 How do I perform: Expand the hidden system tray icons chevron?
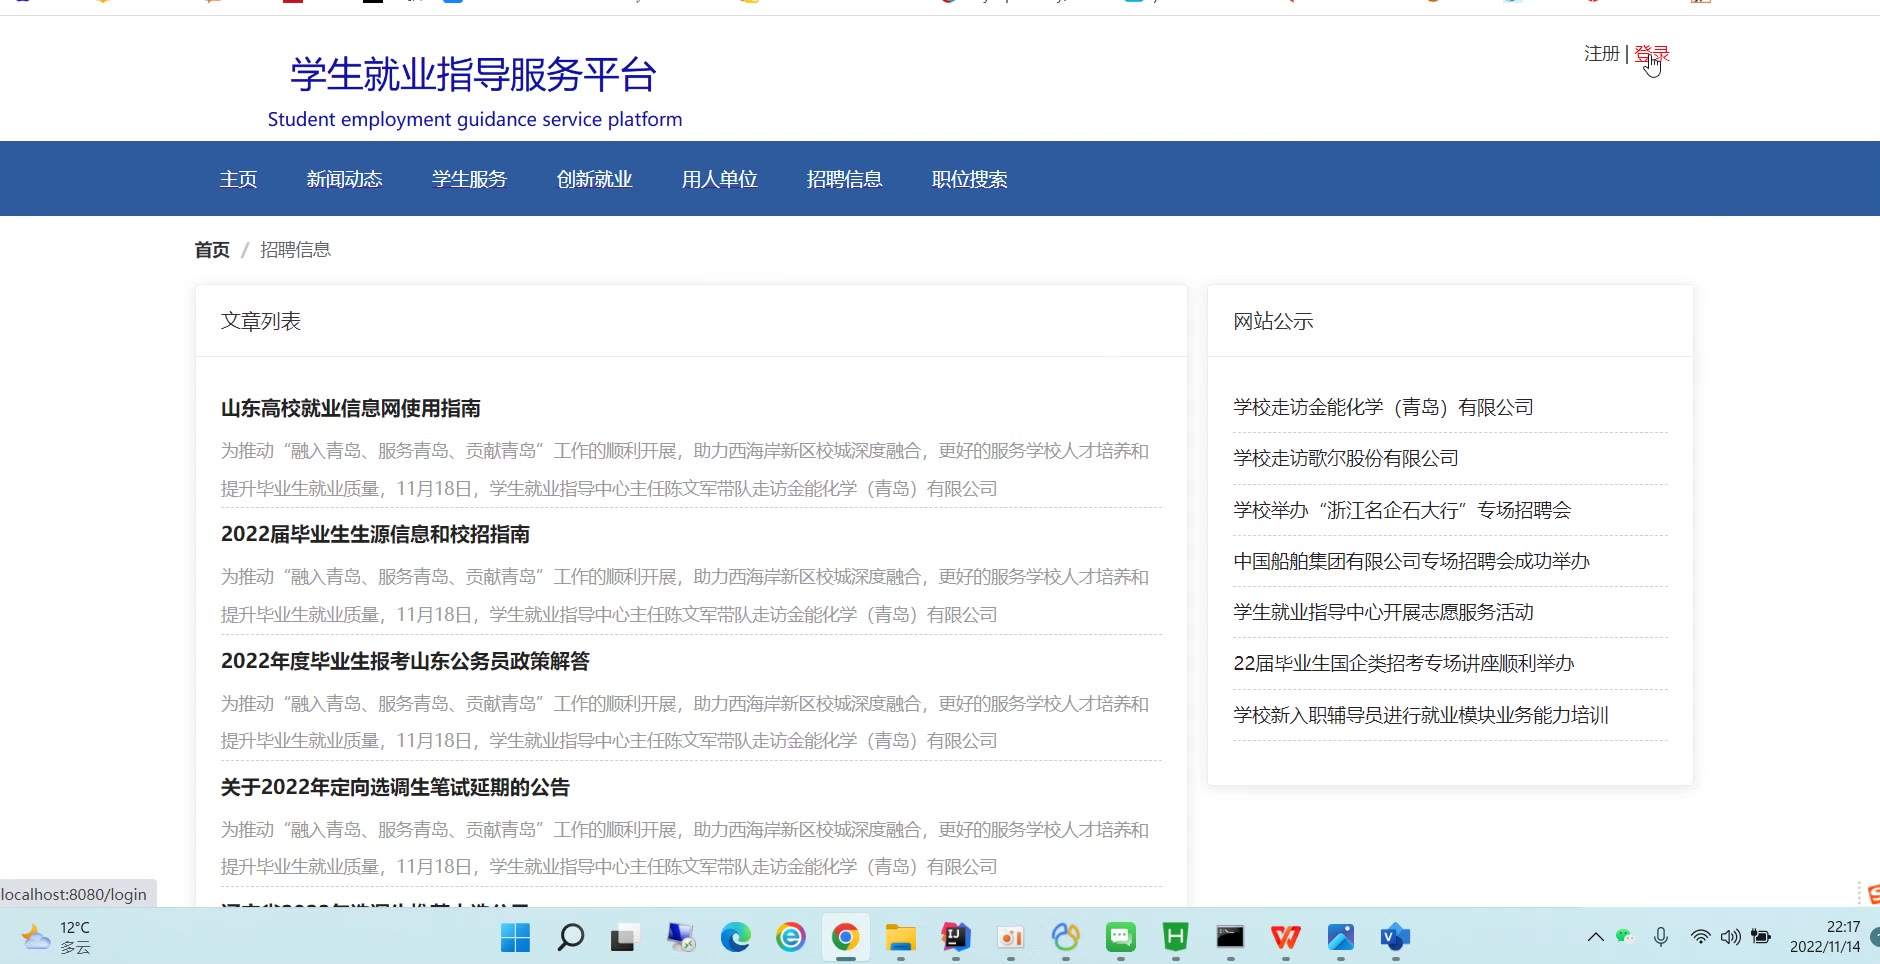pos(1595,937)
